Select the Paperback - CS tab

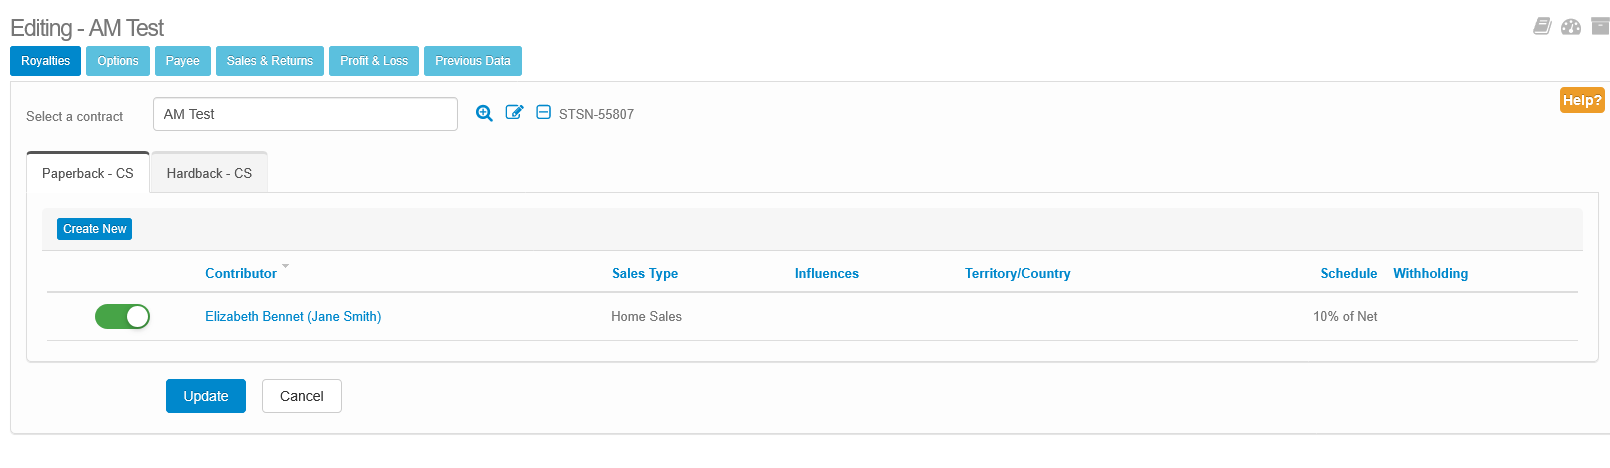click(x=88, y=173)
